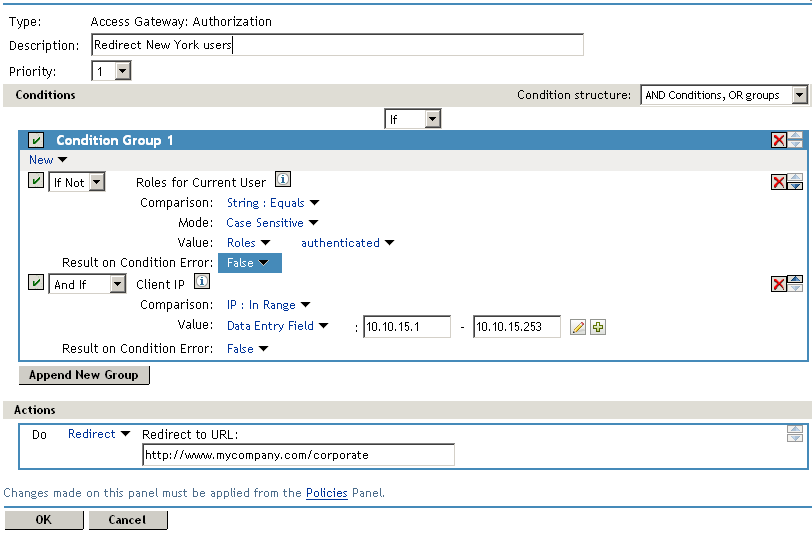
Task: Click the Append New Group button
Action: (x=85, y=375)
